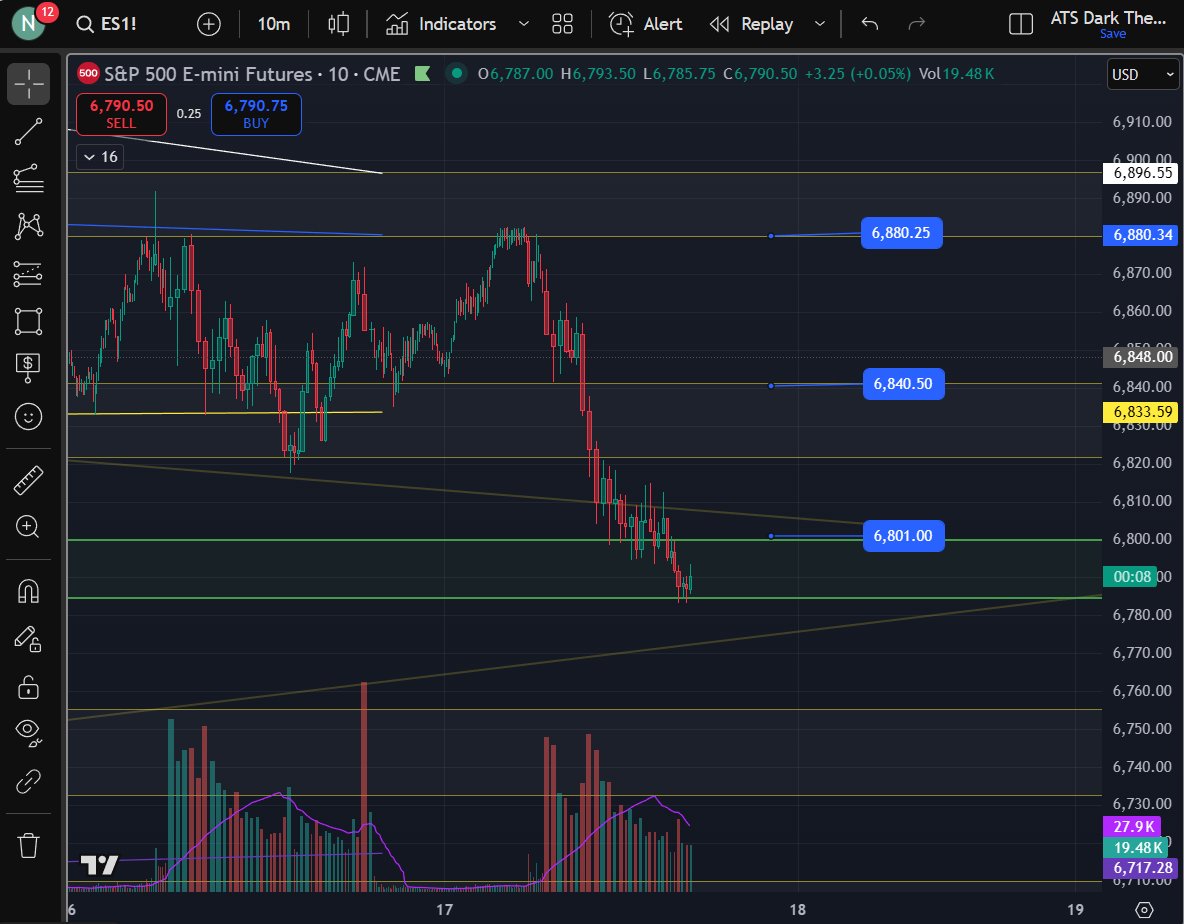Screen dimensions: 1184x924
Task: Click the 6,896.55 price scale label
Action: (1140, 173)
